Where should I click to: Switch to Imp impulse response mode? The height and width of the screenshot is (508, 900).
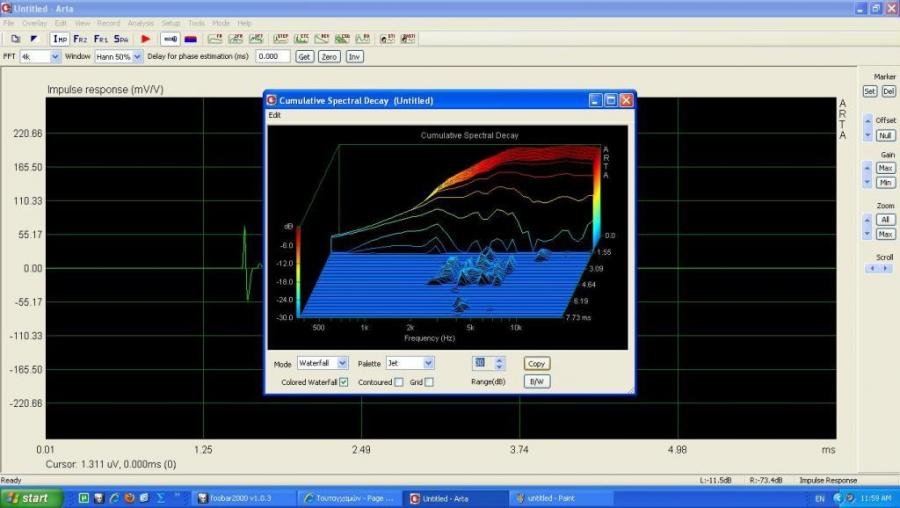(60, 38)
